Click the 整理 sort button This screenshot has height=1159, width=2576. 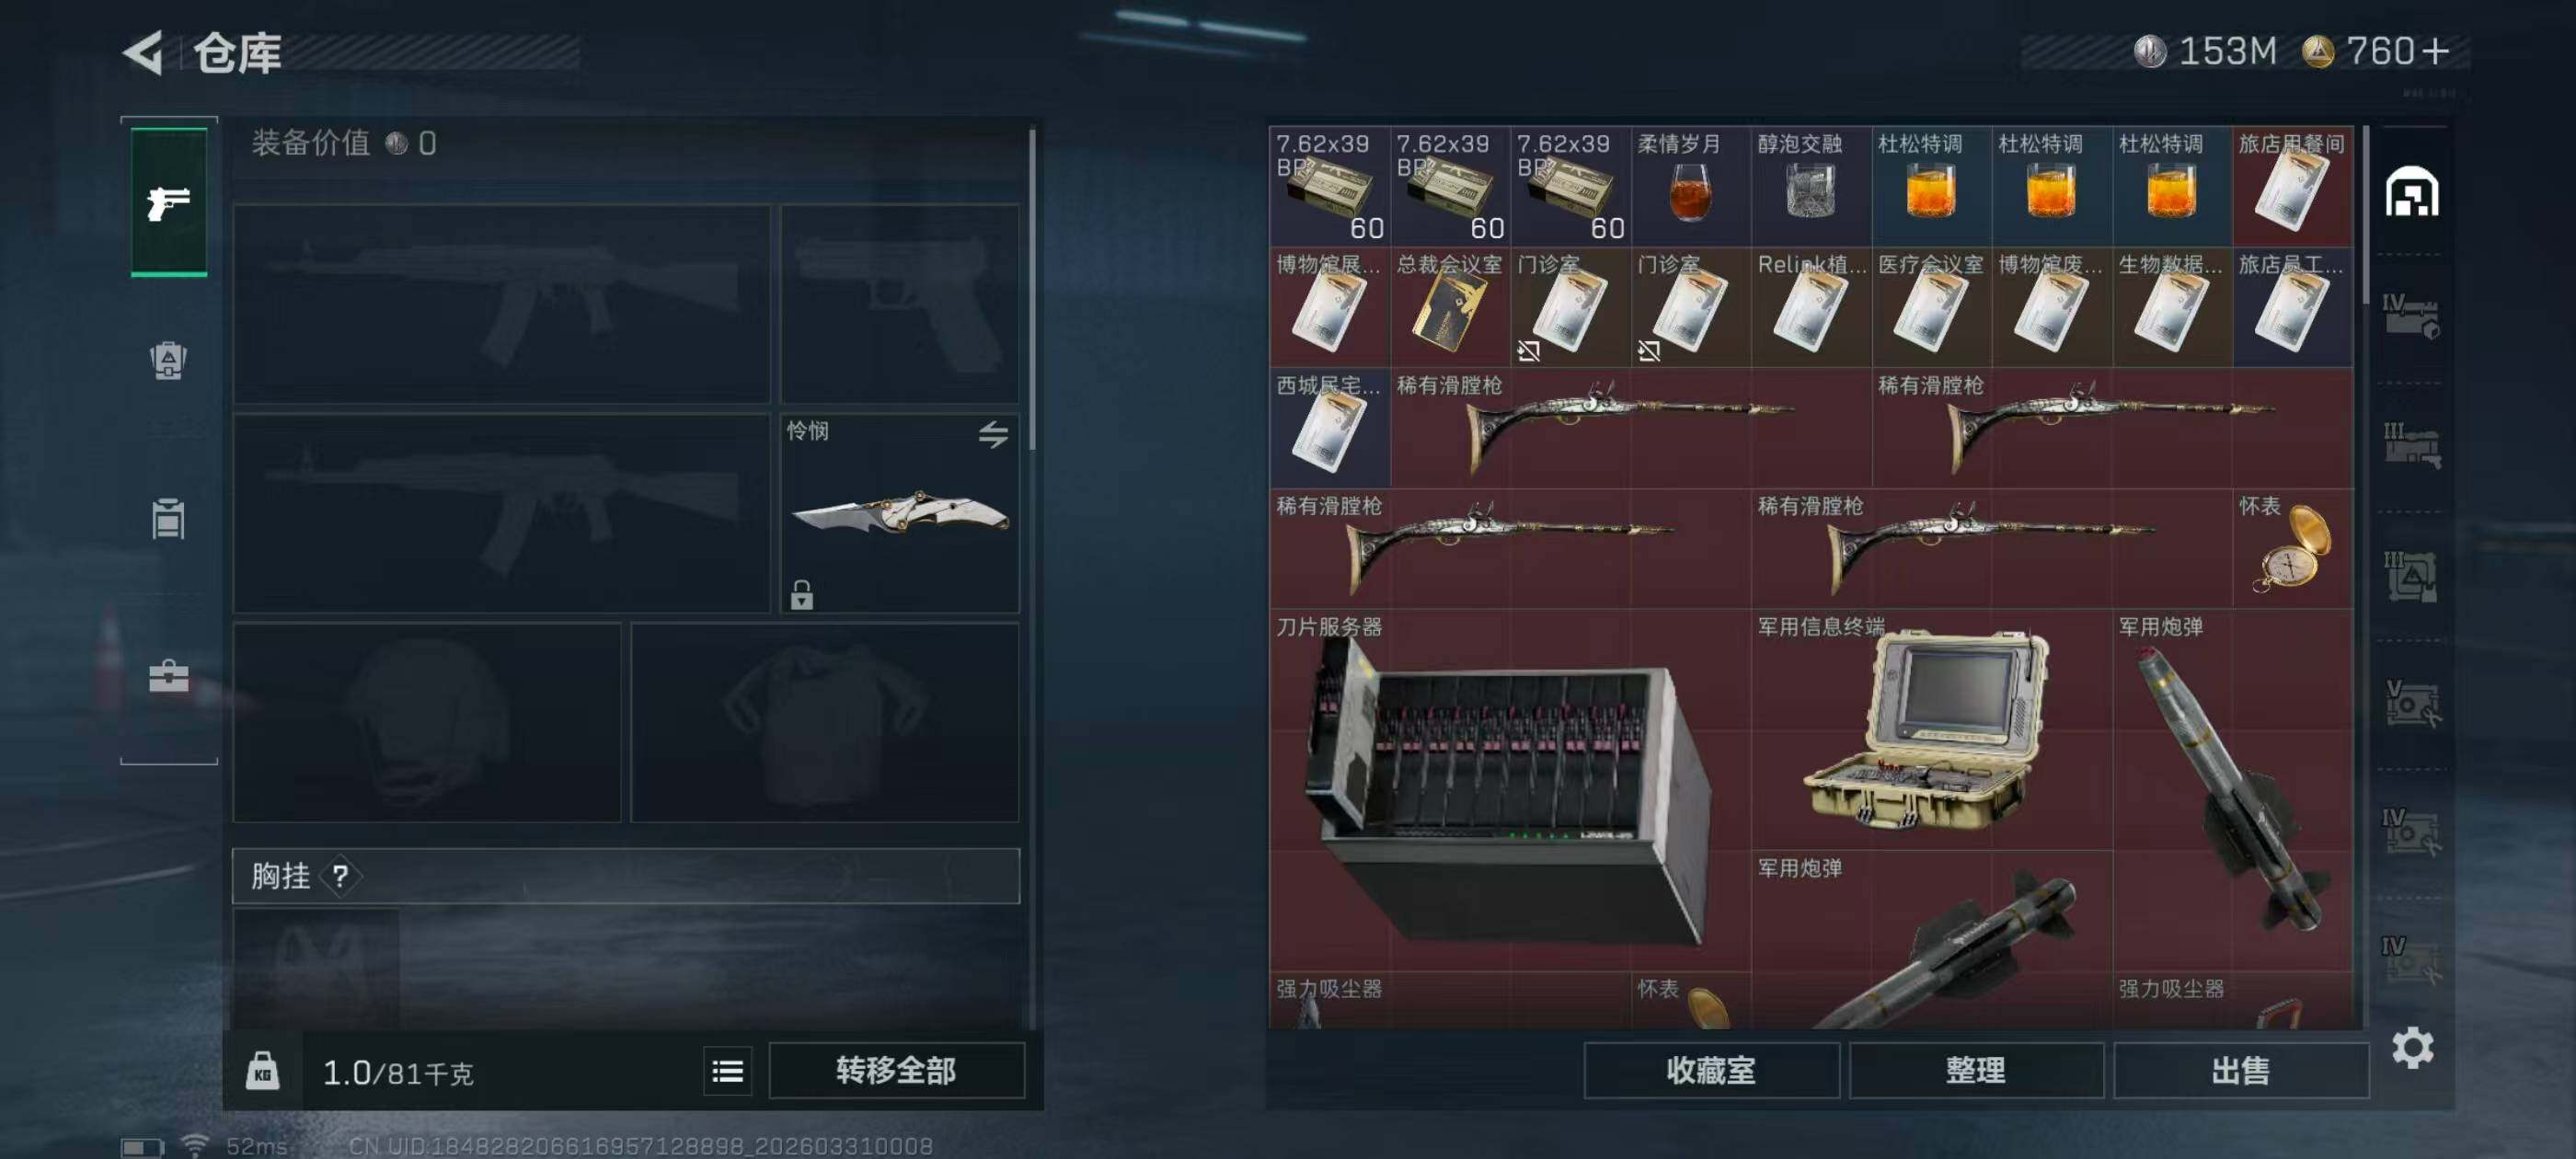(x=1976, y=1071)
